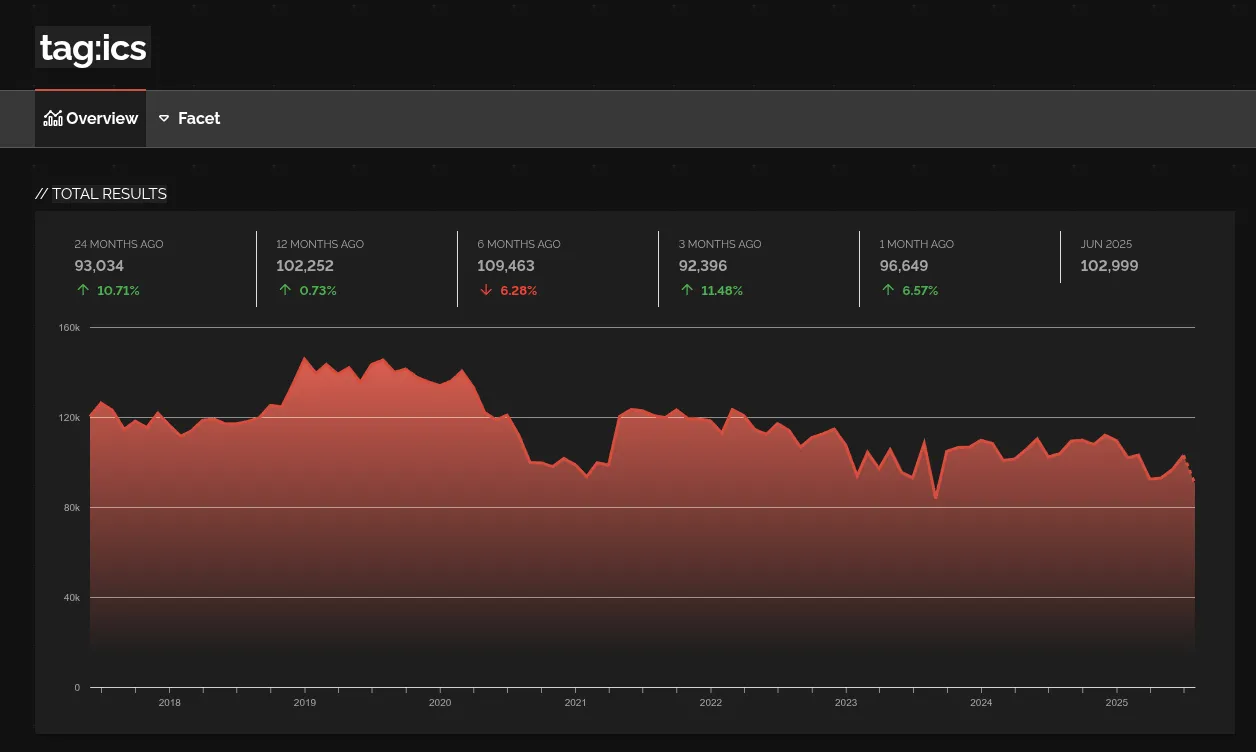The width and height of the screenshot is (1256, 752).
Task: Click the tag:ics logo
Action: click(x=93, y=48)
